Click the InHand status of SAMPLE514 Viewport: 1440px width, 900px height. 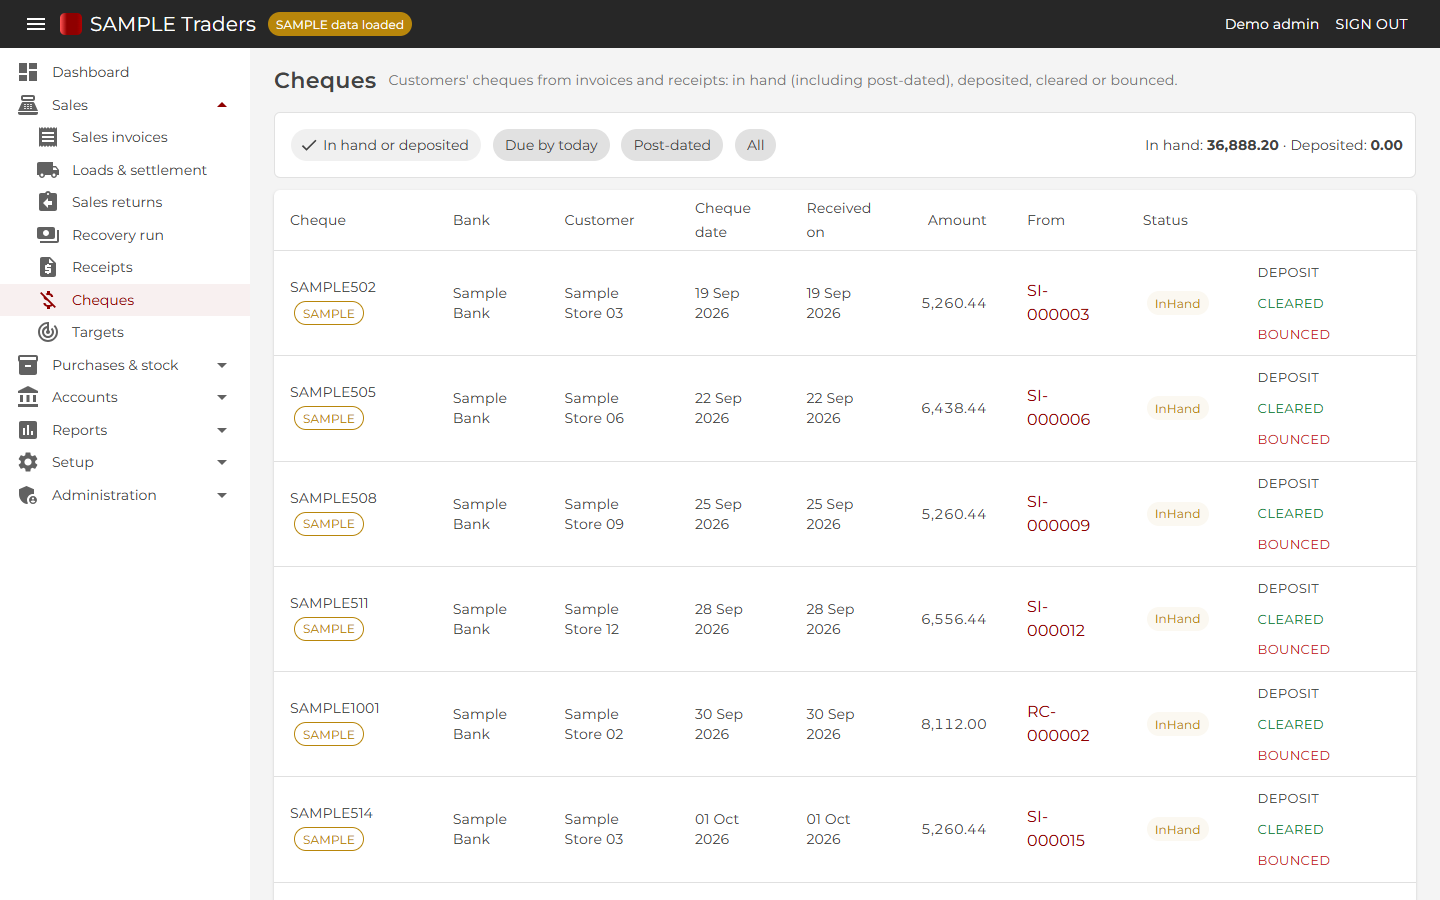tap(1177, 830)
